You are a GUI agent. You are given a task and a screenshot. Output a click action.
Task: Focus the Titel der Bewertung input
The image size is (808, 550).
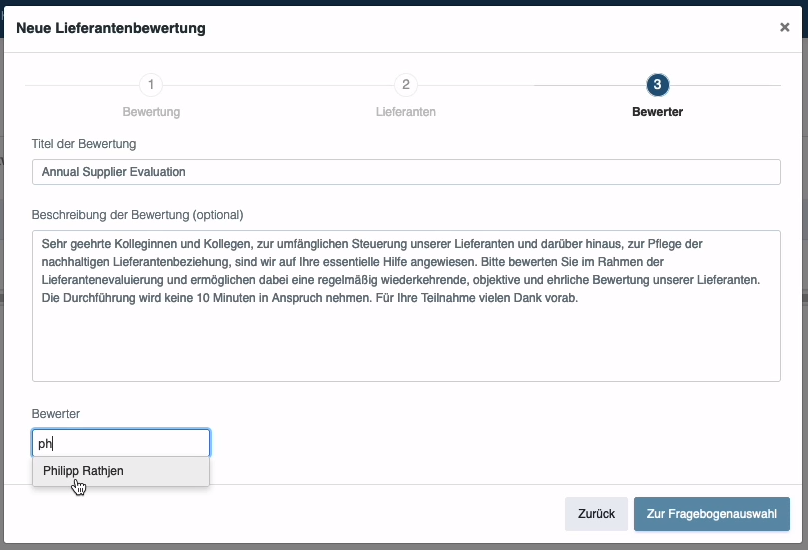click(x=406, y=172)
